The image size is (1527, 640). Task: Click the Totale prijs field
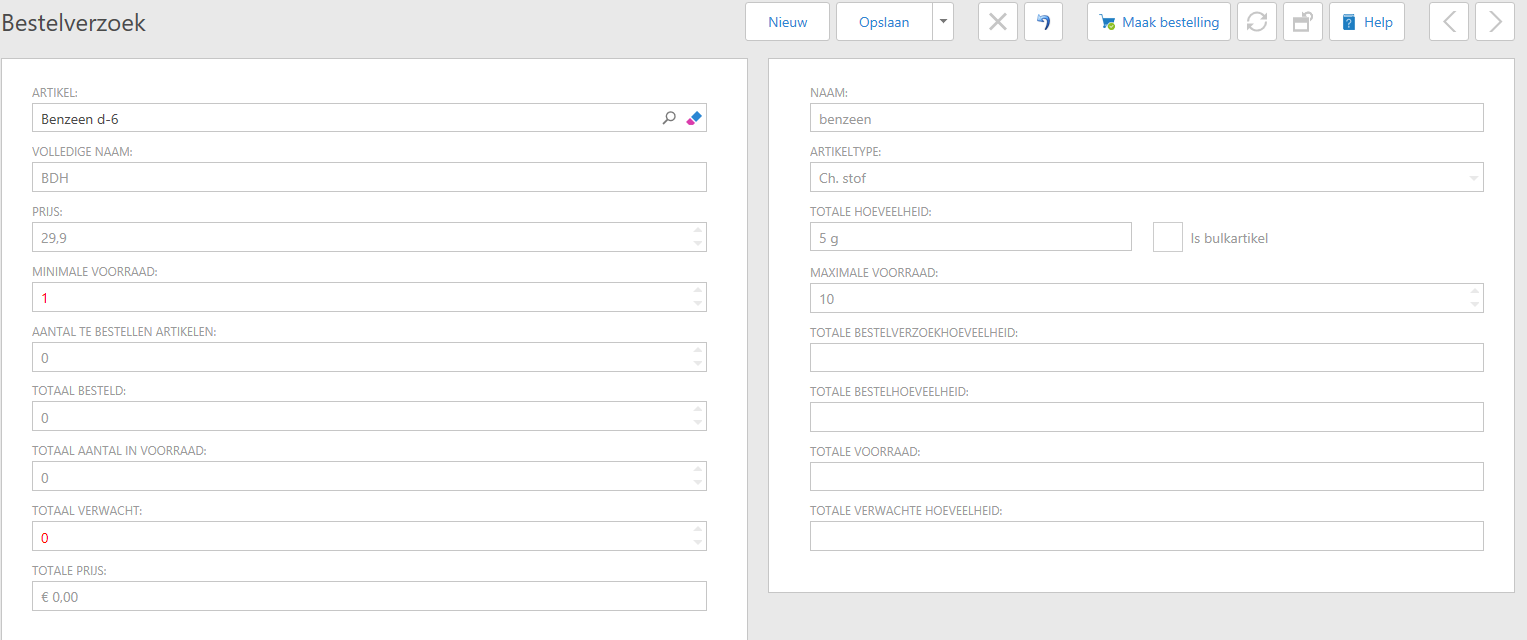(x=369, y=597)
